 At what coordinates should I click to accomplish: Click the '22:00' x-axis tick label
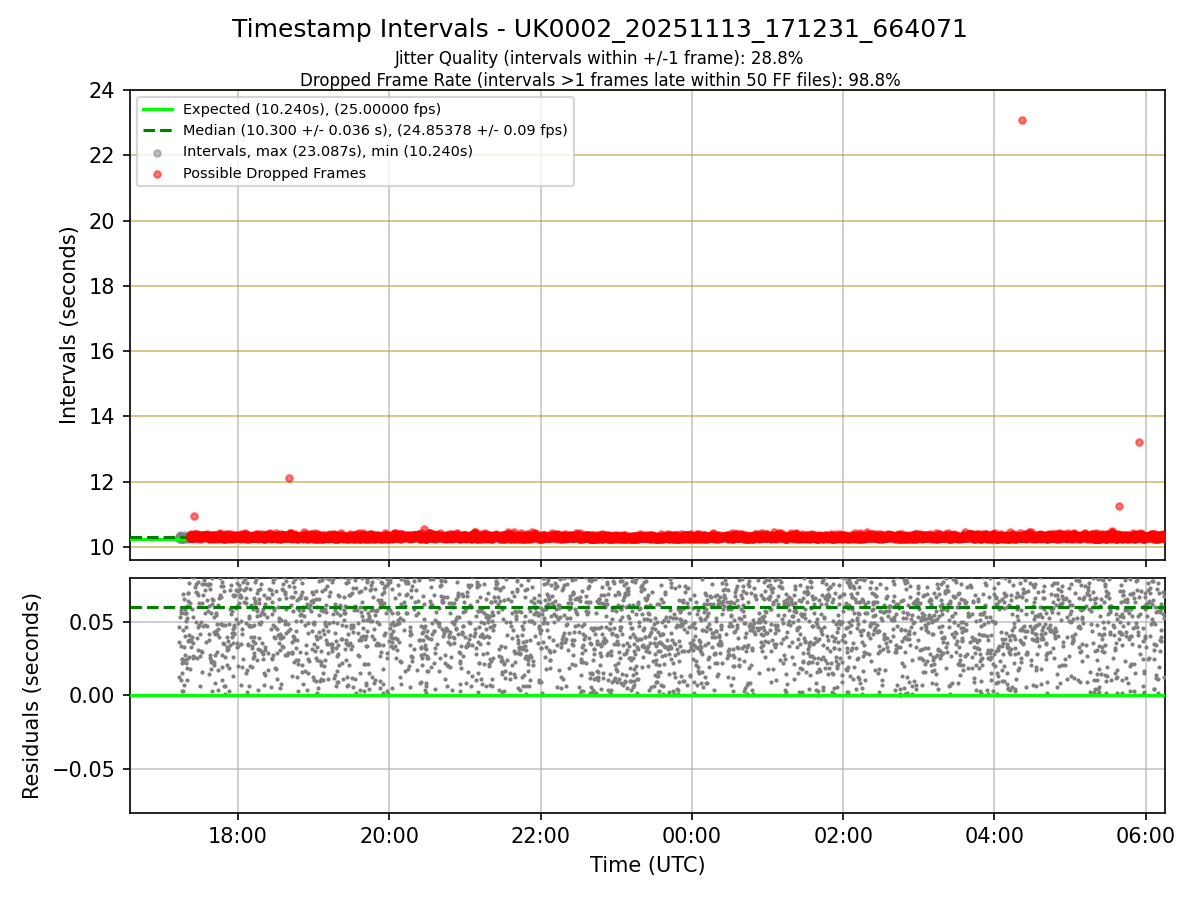540,834
